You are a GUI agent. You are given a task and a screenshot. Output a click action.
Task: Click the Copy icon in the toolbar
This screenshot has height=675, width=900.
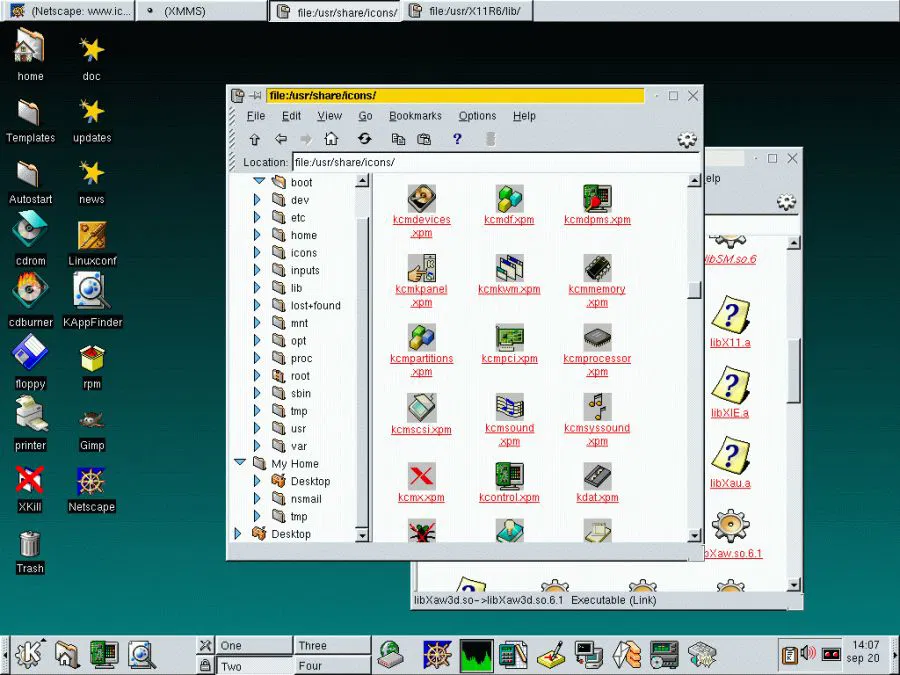coord(398,140)
